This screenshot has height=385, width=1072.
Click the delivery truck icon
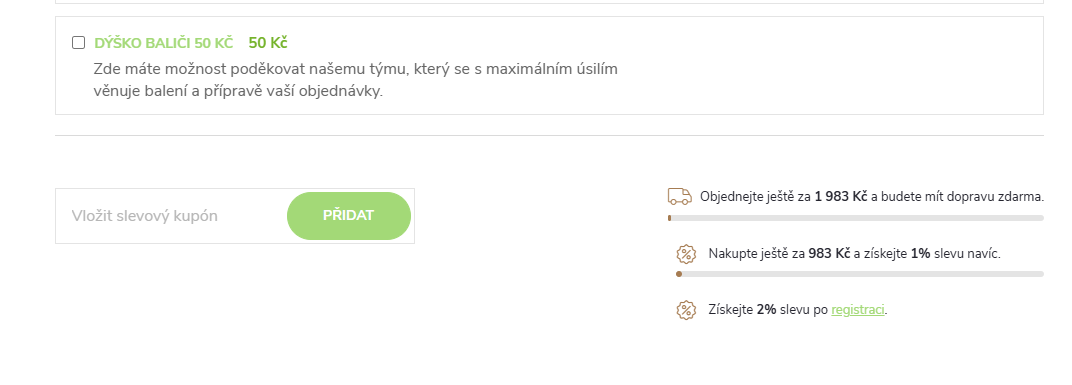(x=680, y=197)
